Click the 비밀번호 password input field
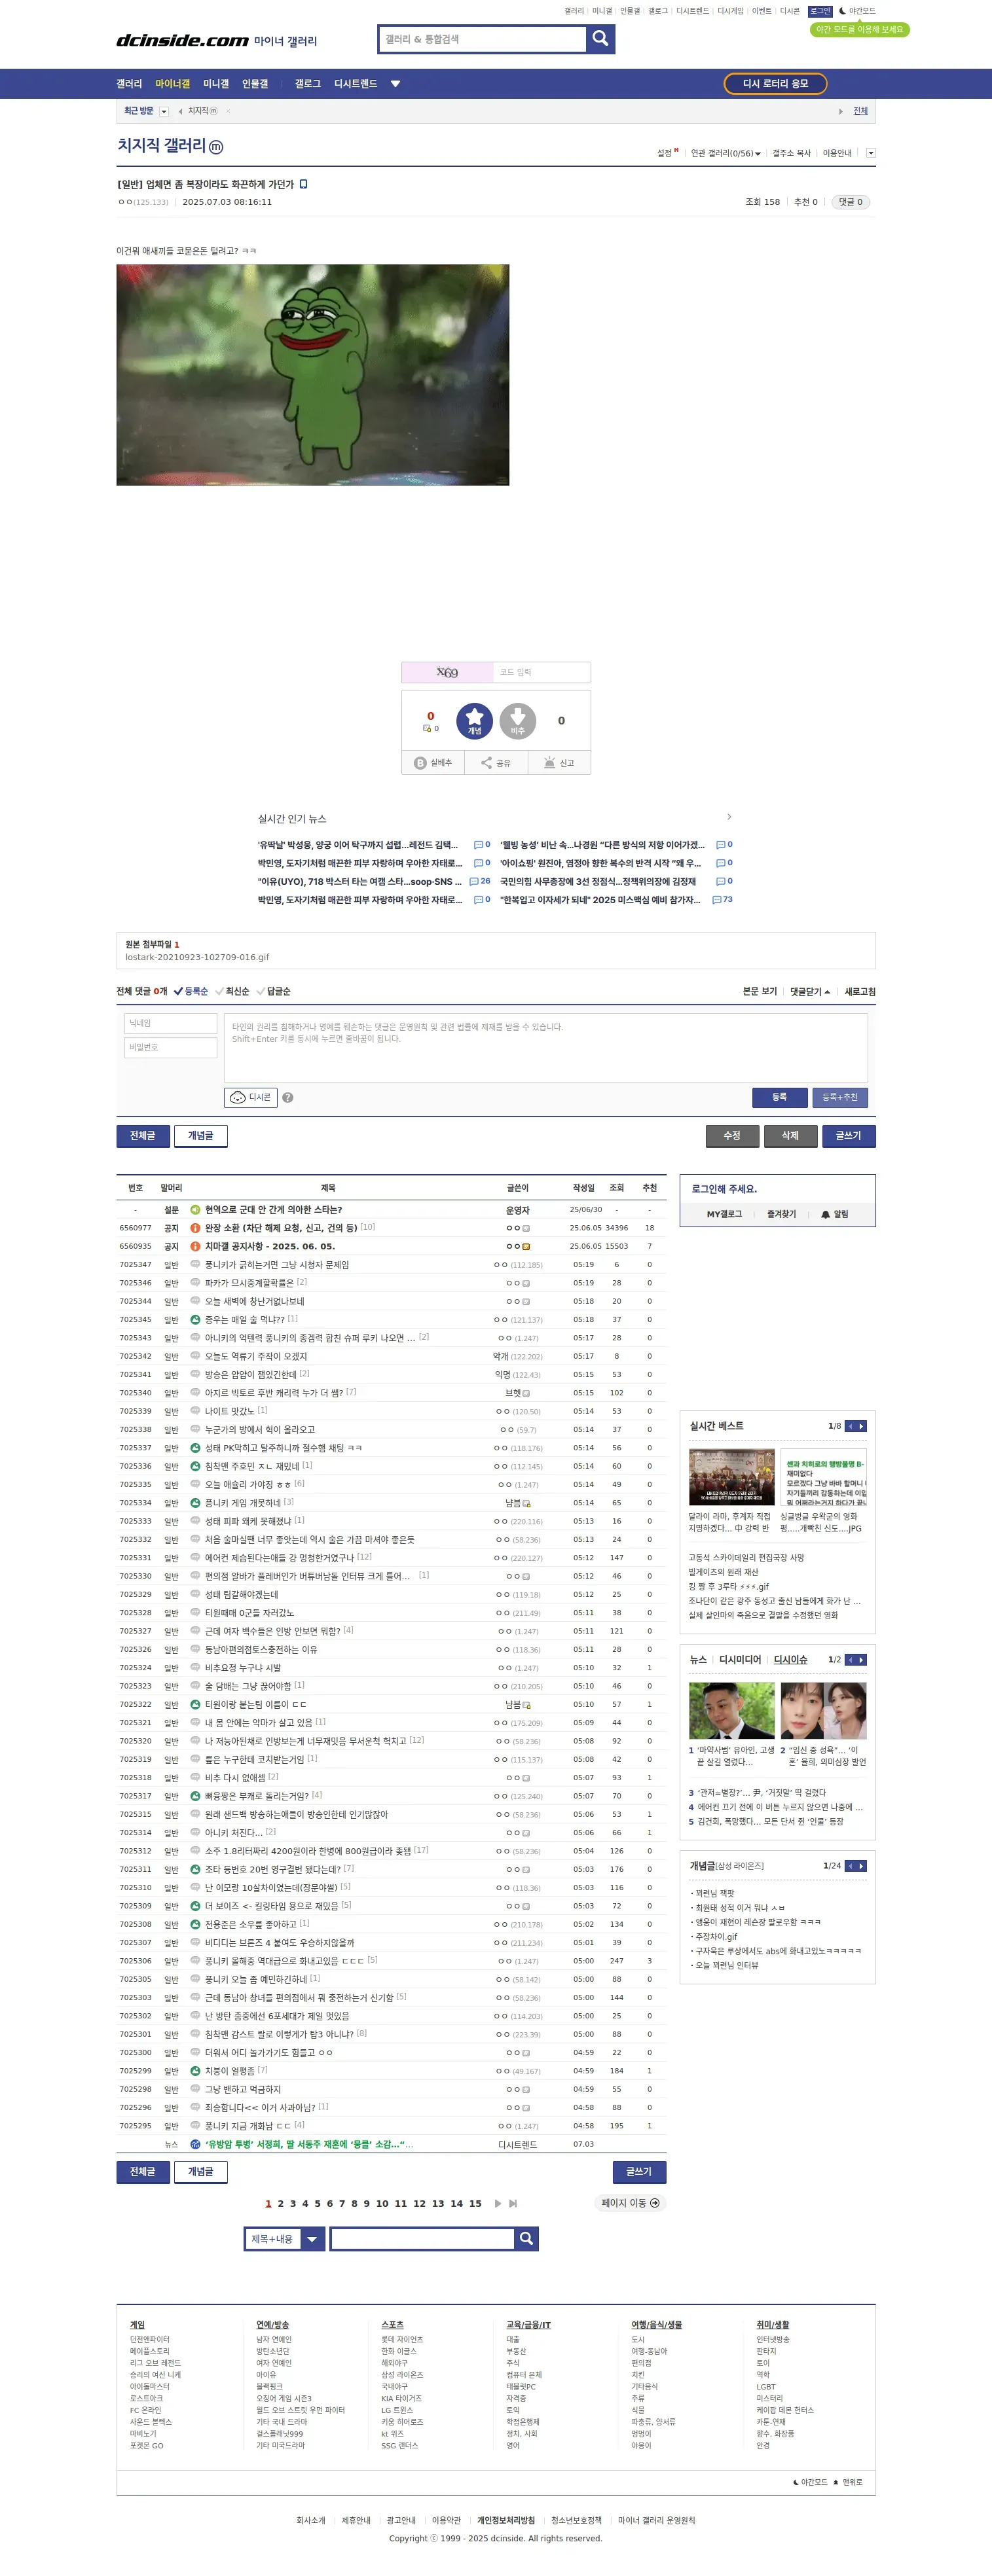 (x=170, y=1047)
